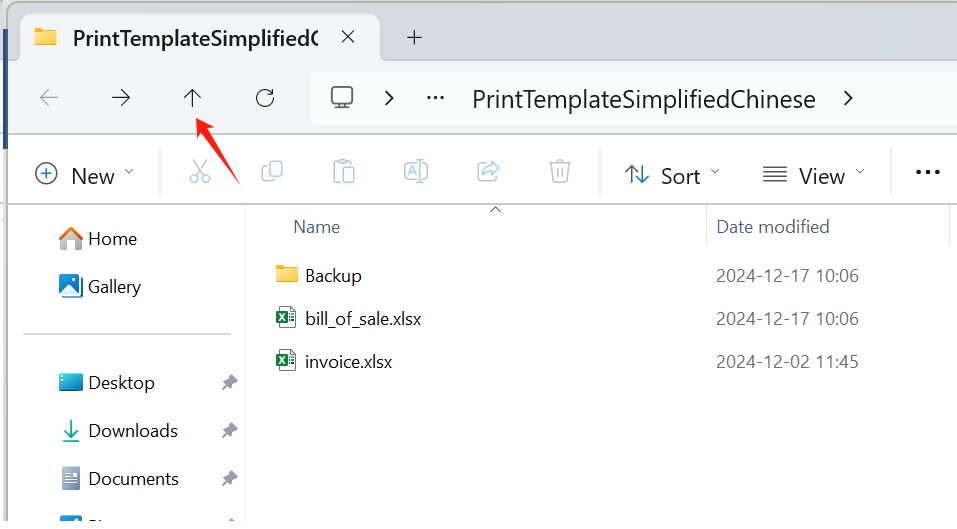This screenshot has width=957, height=529.
Task: Go to Downloads in the sidebar
Action: pos(132,431)
